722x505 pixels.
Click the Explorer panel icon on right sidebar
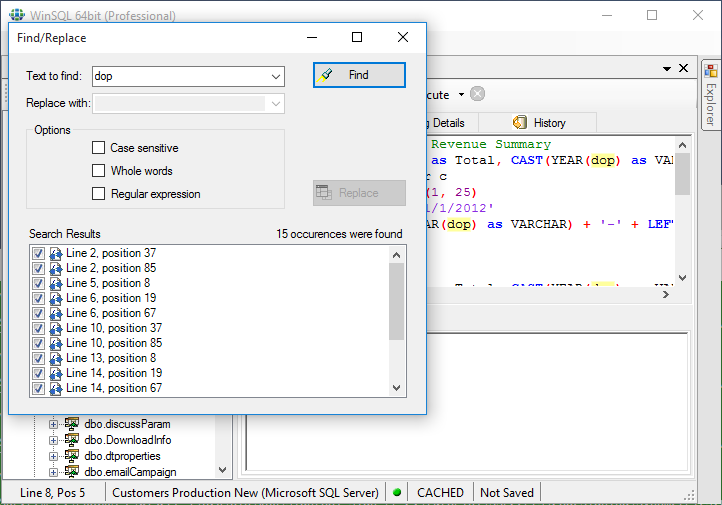[x=710, y=71]
